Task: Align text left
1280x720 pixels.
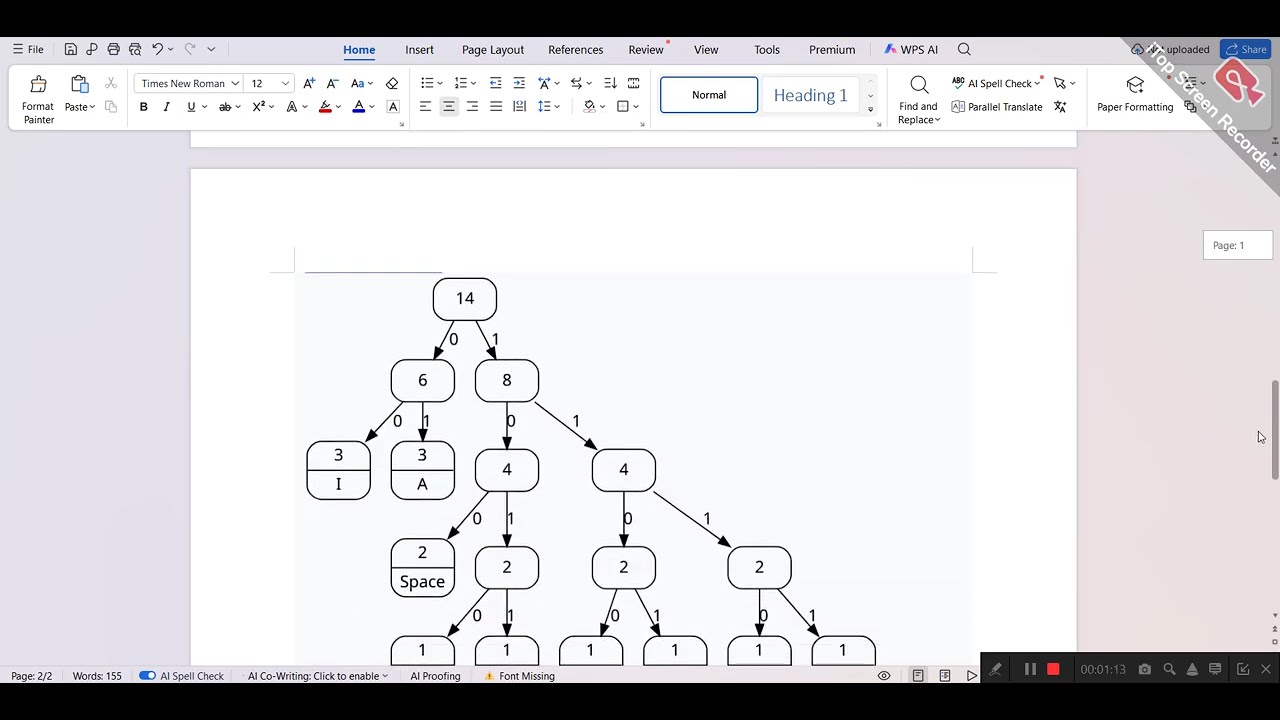Action: (425, 106)
